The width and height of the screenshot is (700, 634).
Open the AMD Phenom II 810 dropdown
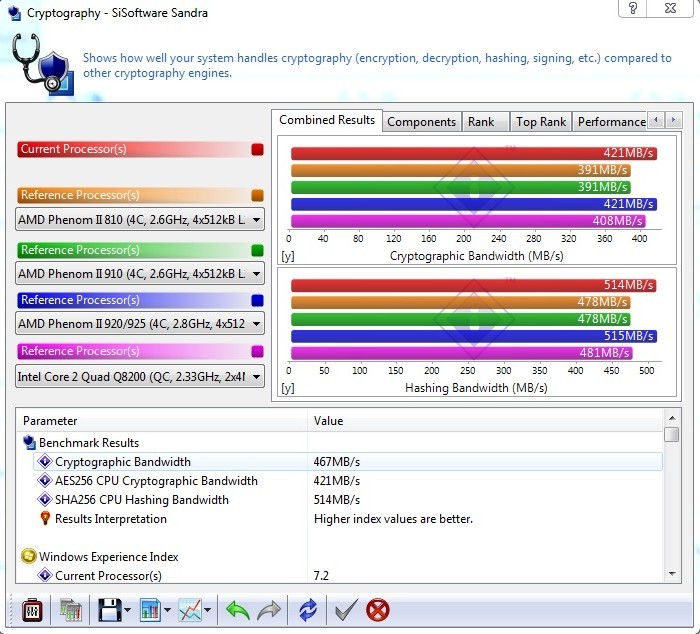tap(140, 219)
